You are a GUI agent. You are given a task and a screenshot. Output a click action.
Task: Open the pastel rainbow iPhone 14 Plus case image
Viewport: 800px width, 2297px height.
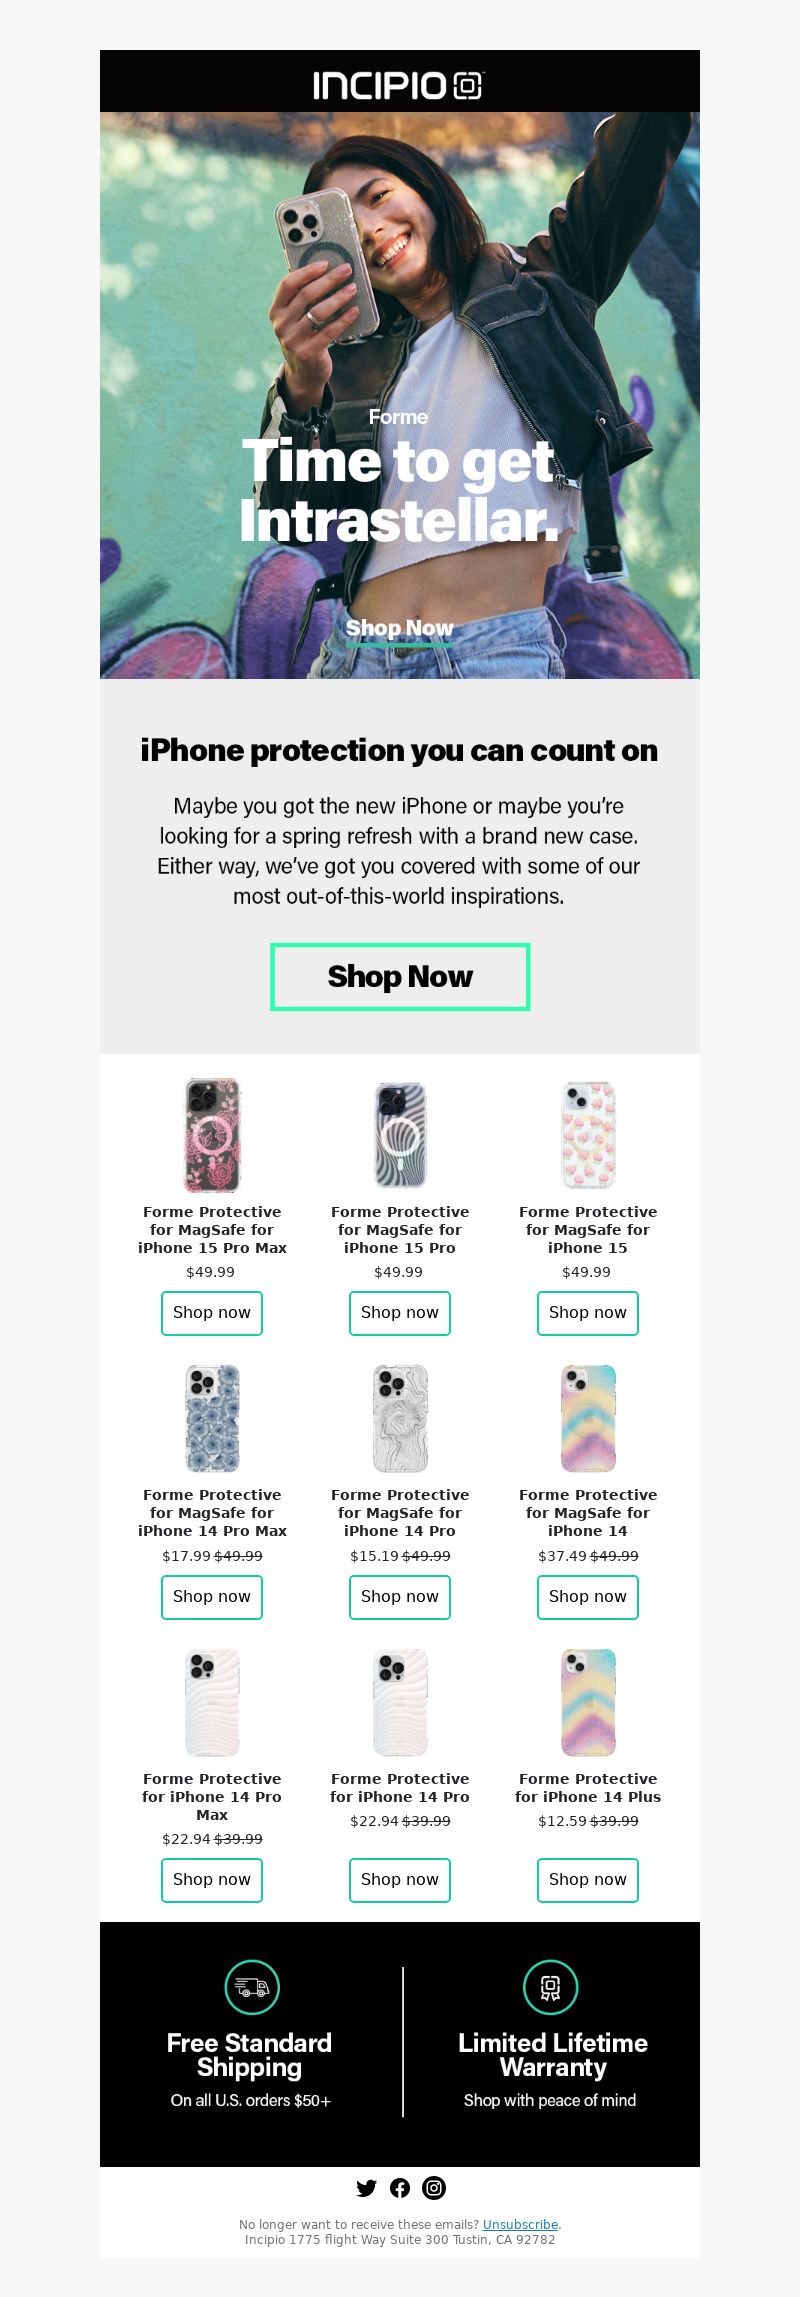point(588,1702)
